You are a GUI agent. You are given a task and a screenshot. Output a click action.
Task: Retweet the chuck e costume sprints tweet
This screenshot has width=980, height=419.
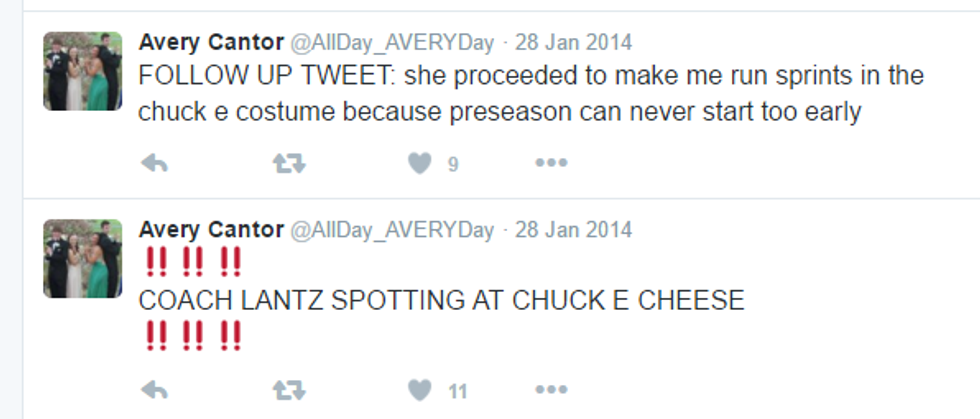pyautogui.click(x=288, y=164)
